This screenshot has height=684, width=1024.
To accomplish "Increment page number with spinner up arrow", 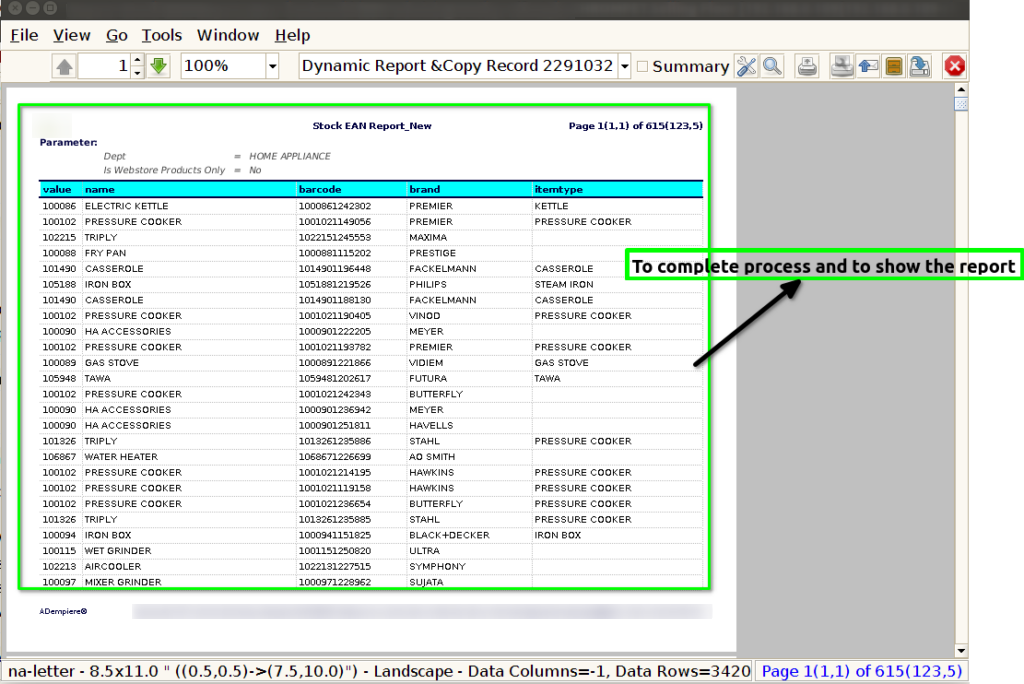I will tap(137, 60).
